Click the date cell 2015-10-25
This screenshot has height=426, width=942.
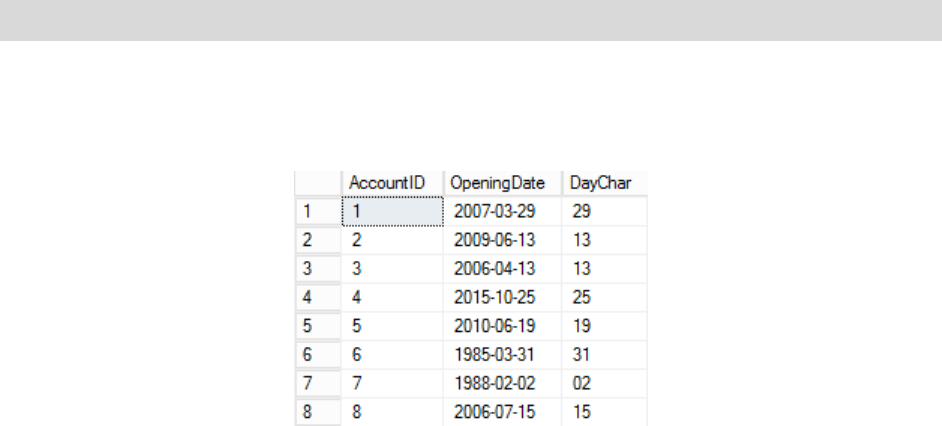[x=499, y=297]
